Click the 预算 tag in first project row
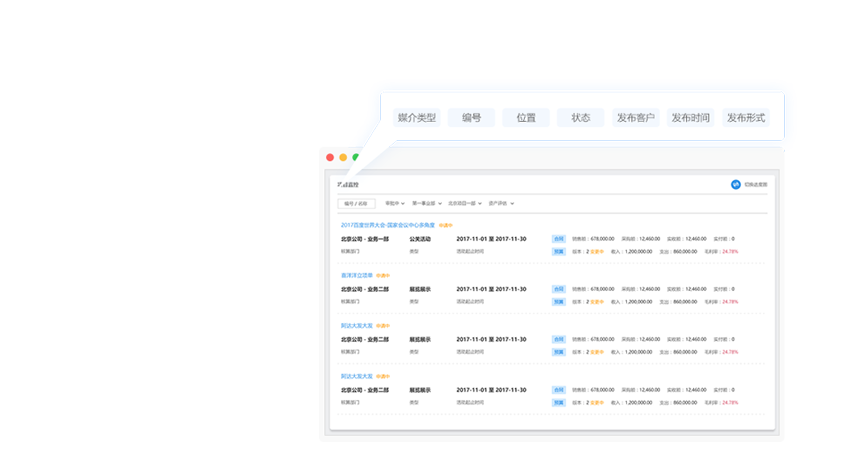Image resolution: width=850 pixels, height=462 pixels. [558, 251]
